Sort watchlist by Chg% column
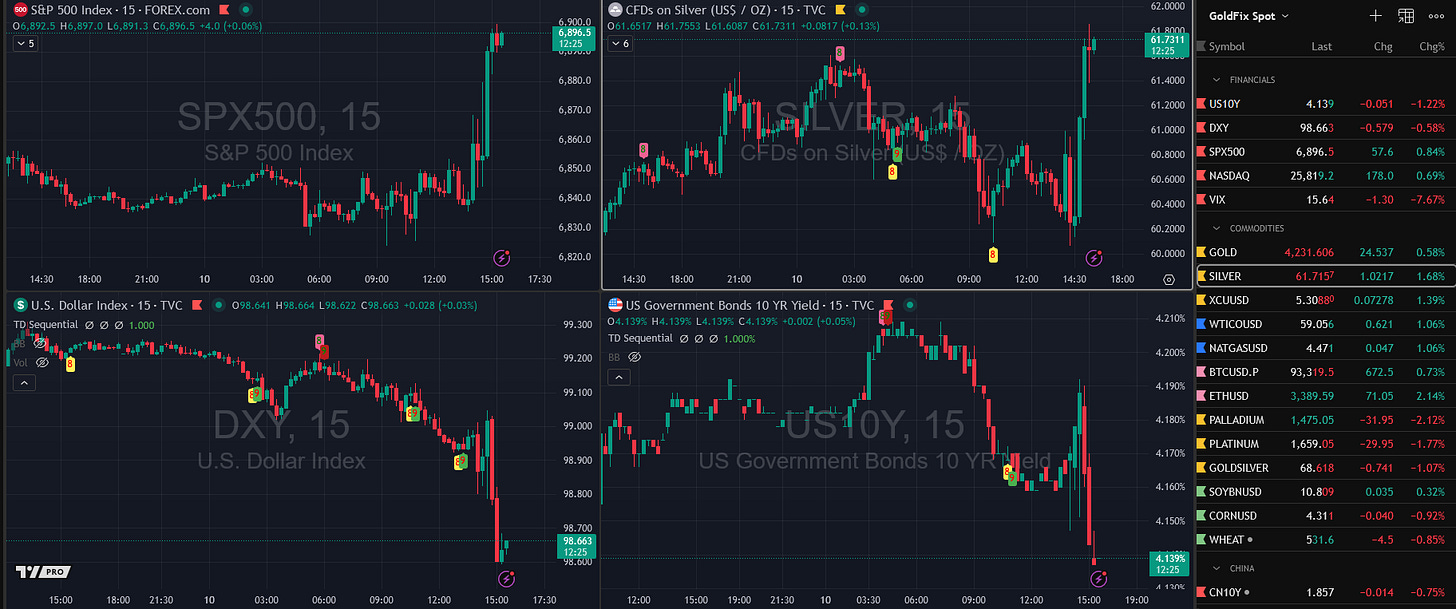 pyautogui.click(x=1432, y=47)
